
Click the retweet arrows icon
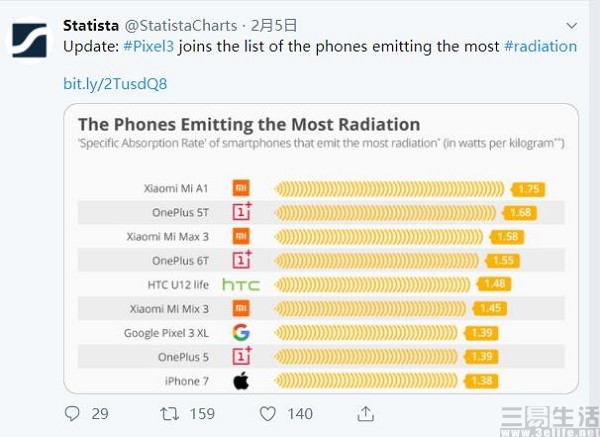click(x=170, y=412)
